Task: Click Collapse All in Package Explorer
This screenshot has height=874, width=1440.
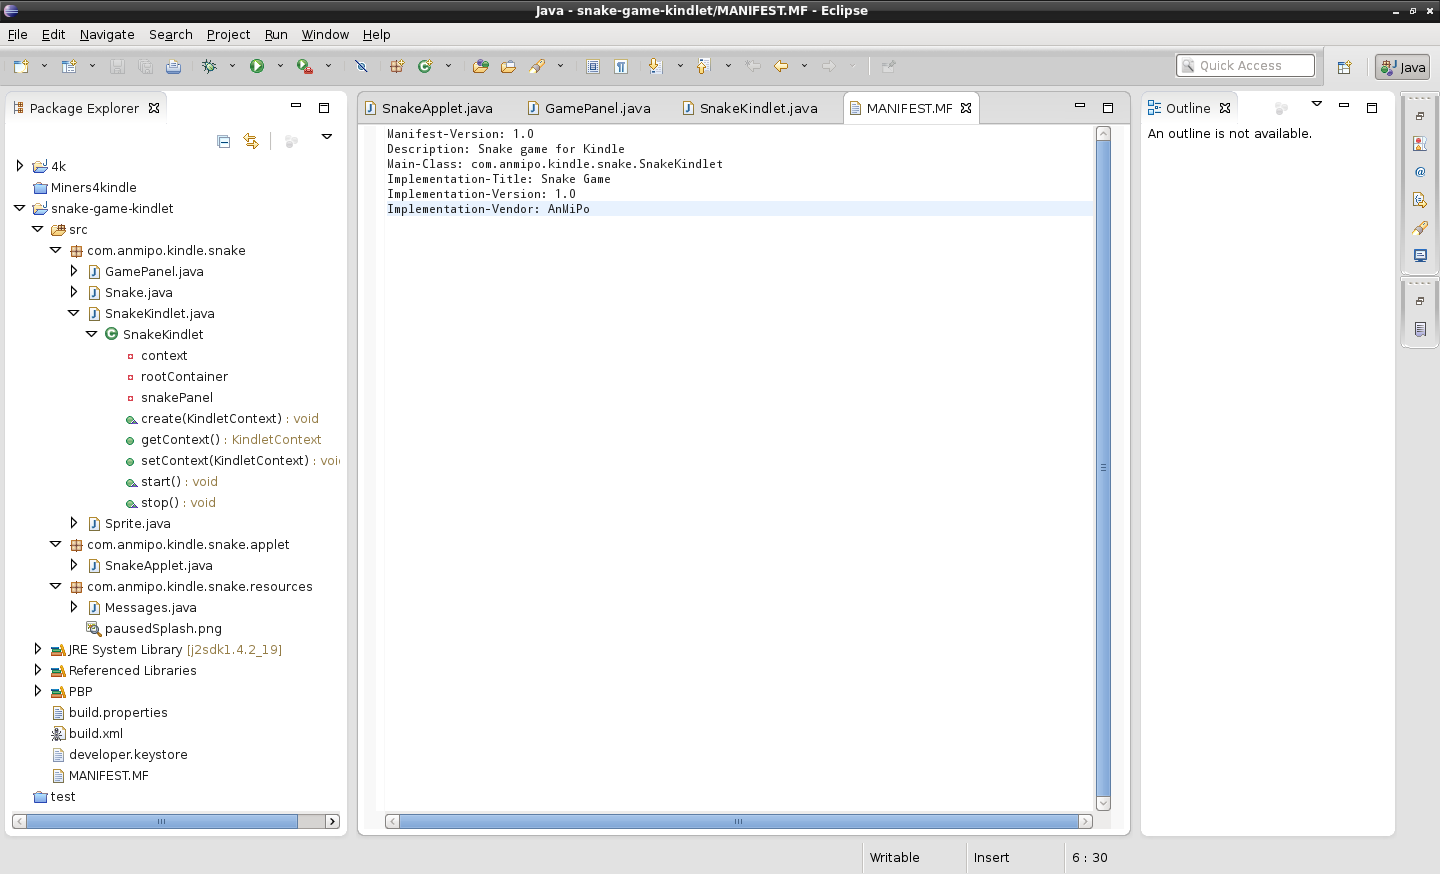Action: pos(223,141)
